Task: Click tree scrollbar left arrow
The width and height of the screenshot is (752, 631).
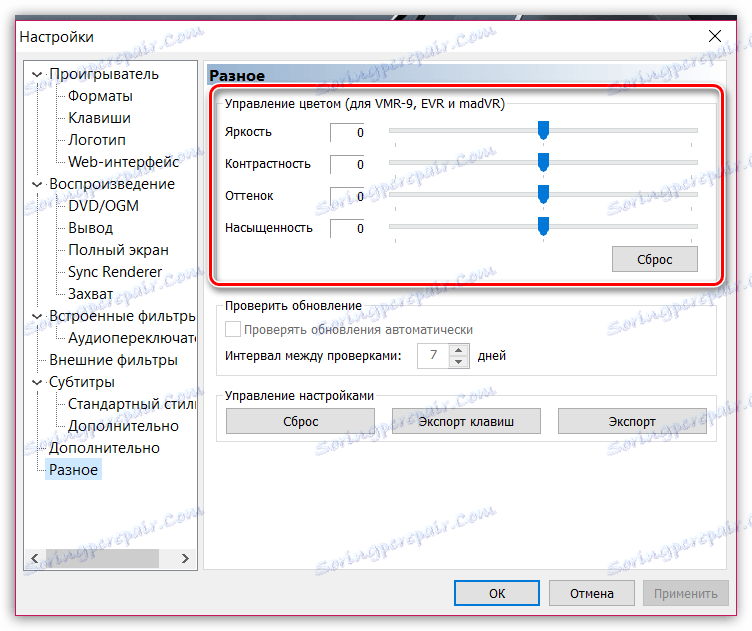Action: tap(35, 559)
